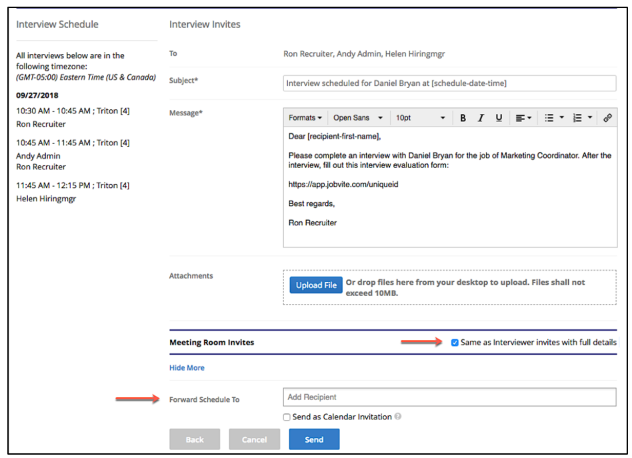Click the Cancel button
This screenshot has width=632, height=458.
pyautogui.click(x=254, y=439)
